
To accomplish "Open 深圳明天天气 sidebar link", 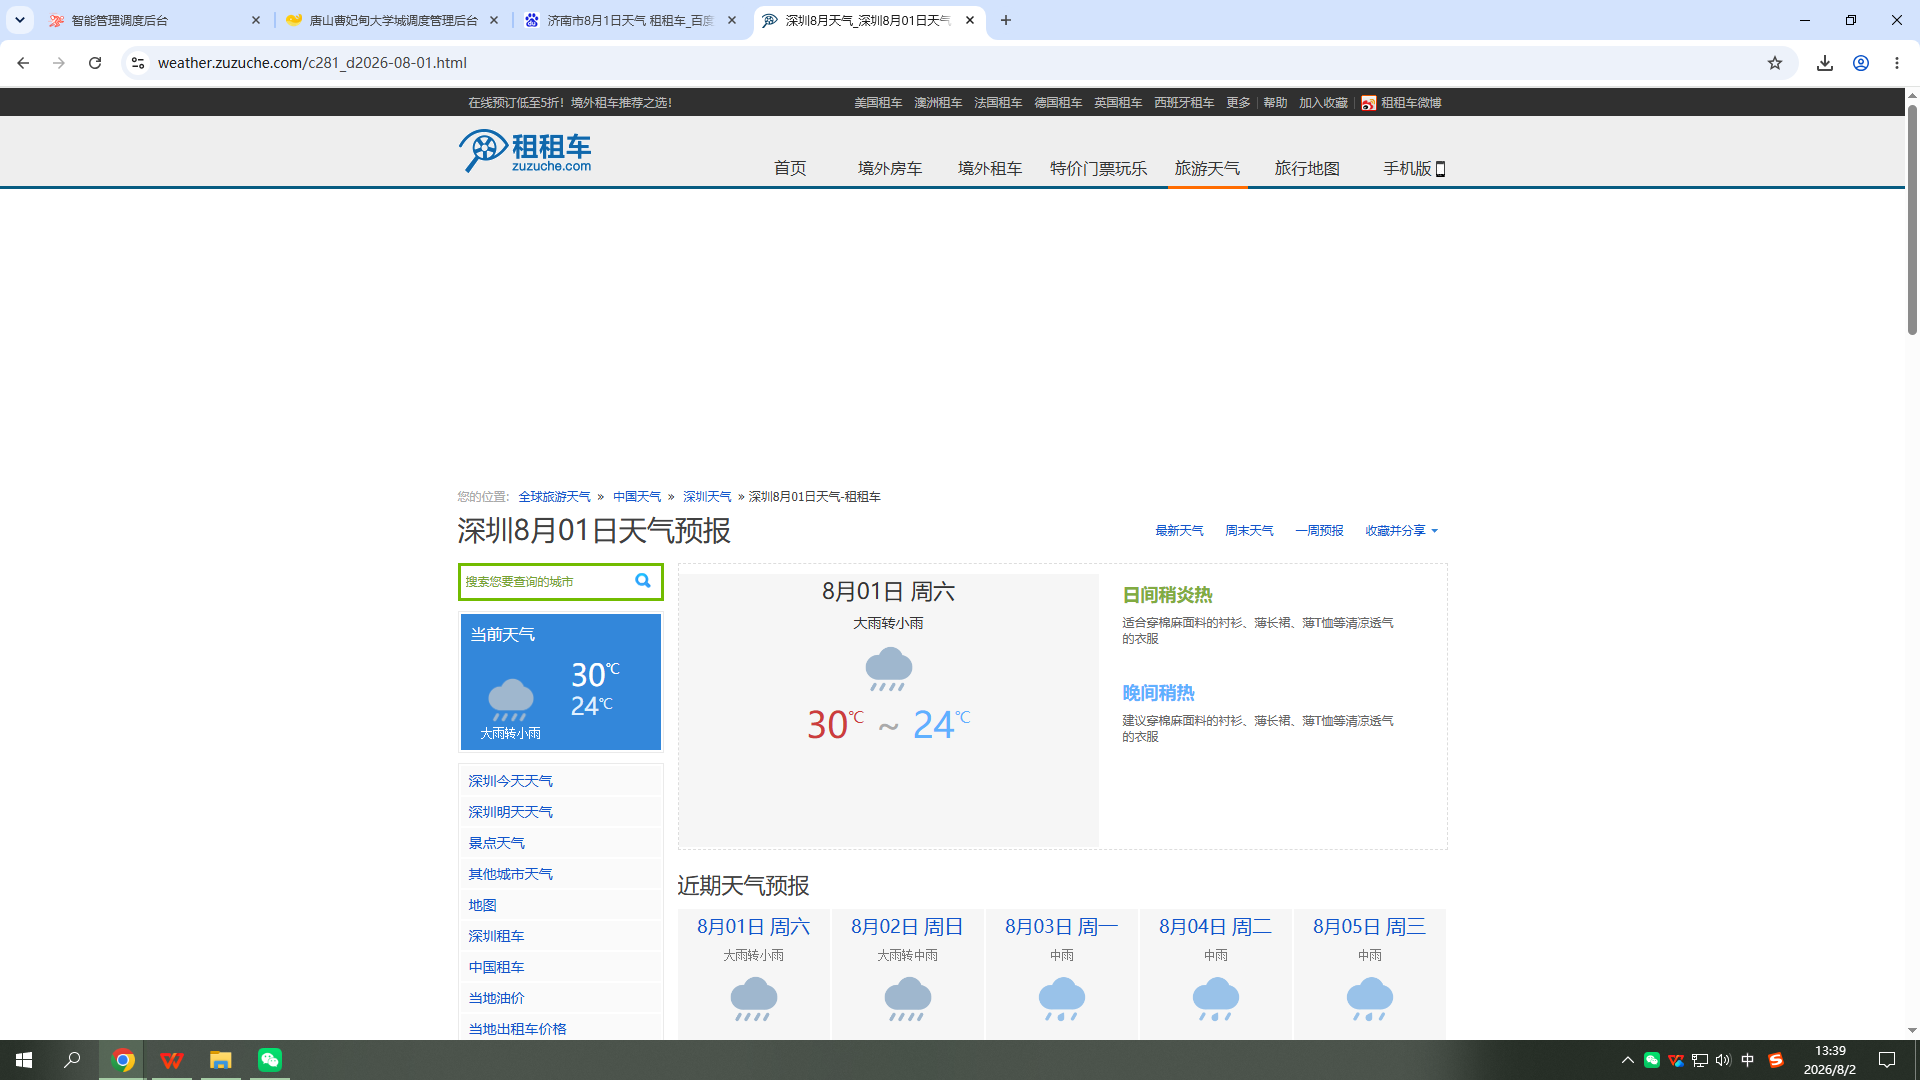I will 510,812.
